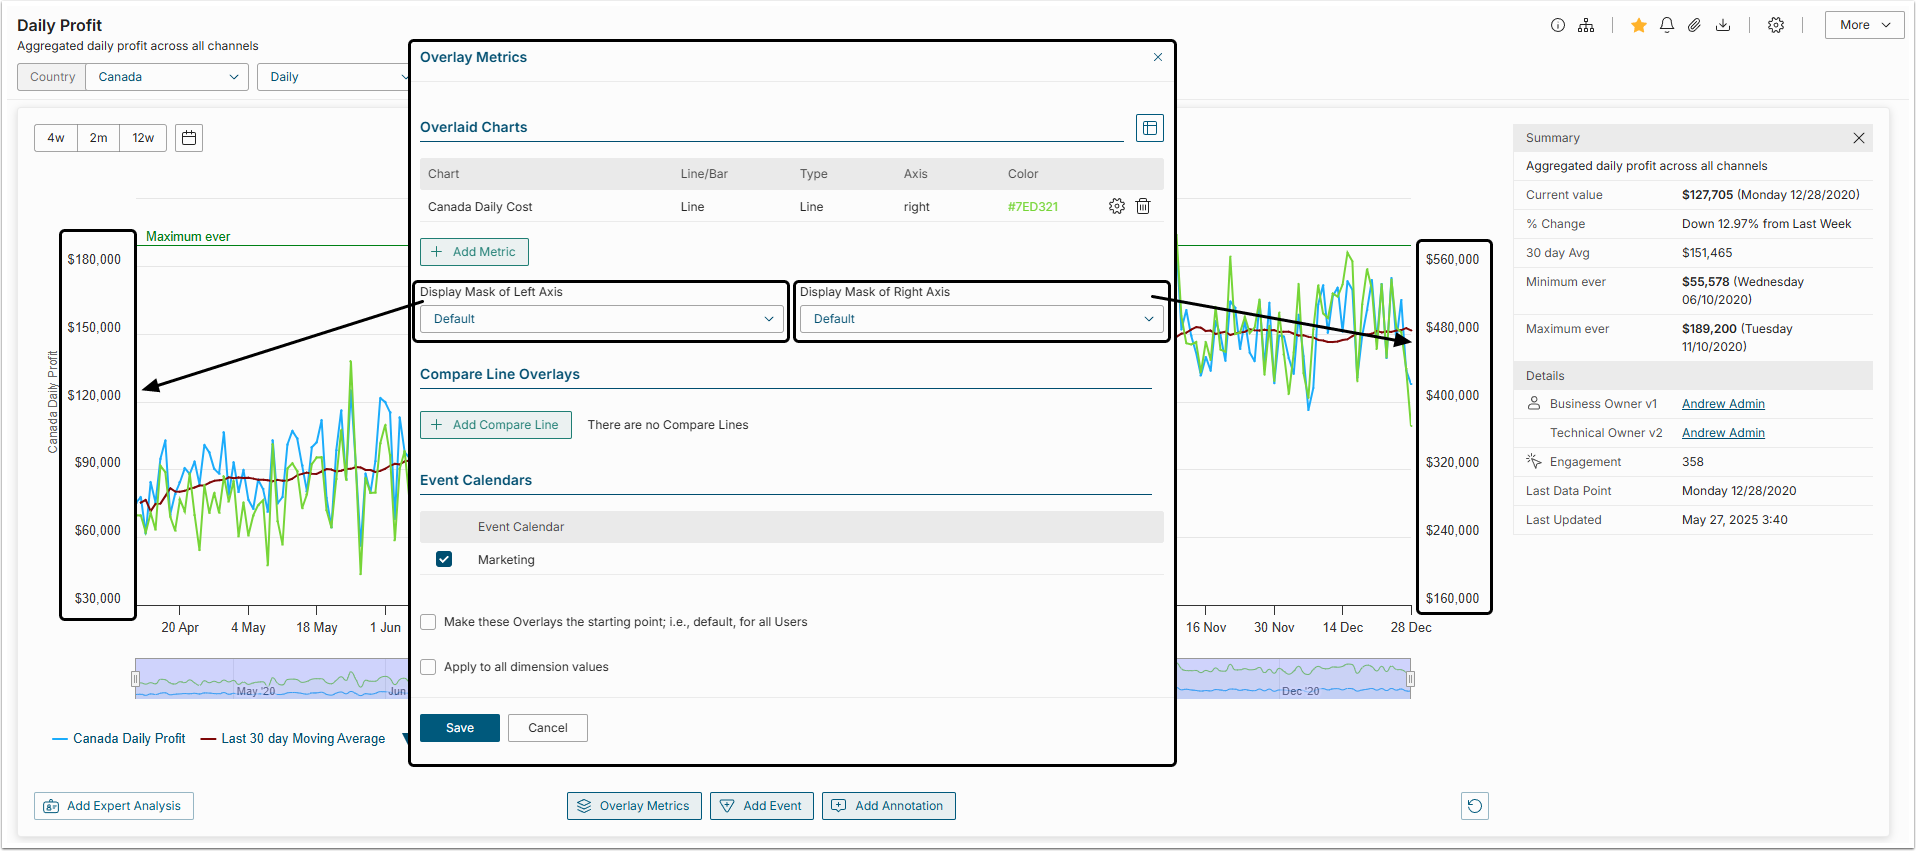
Task: Save the overlay metrics settings
Action: tap(459, 728)
